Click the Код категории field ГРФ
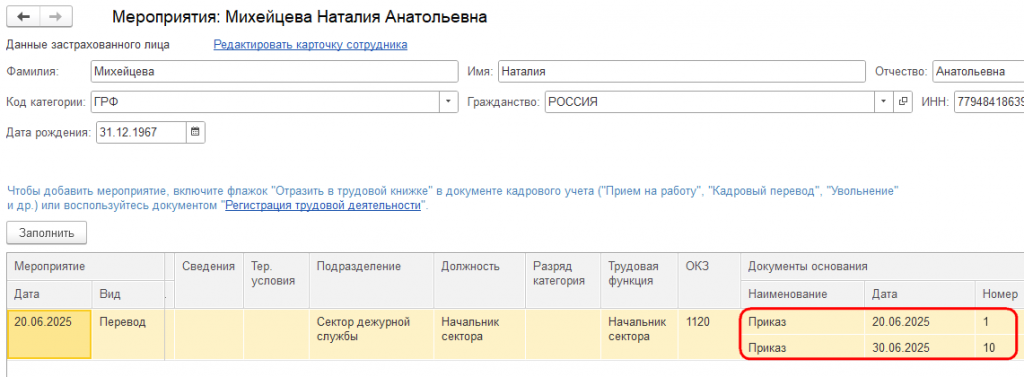Image resolution: width=1024 pixels, height=377 pixels. 265,102
